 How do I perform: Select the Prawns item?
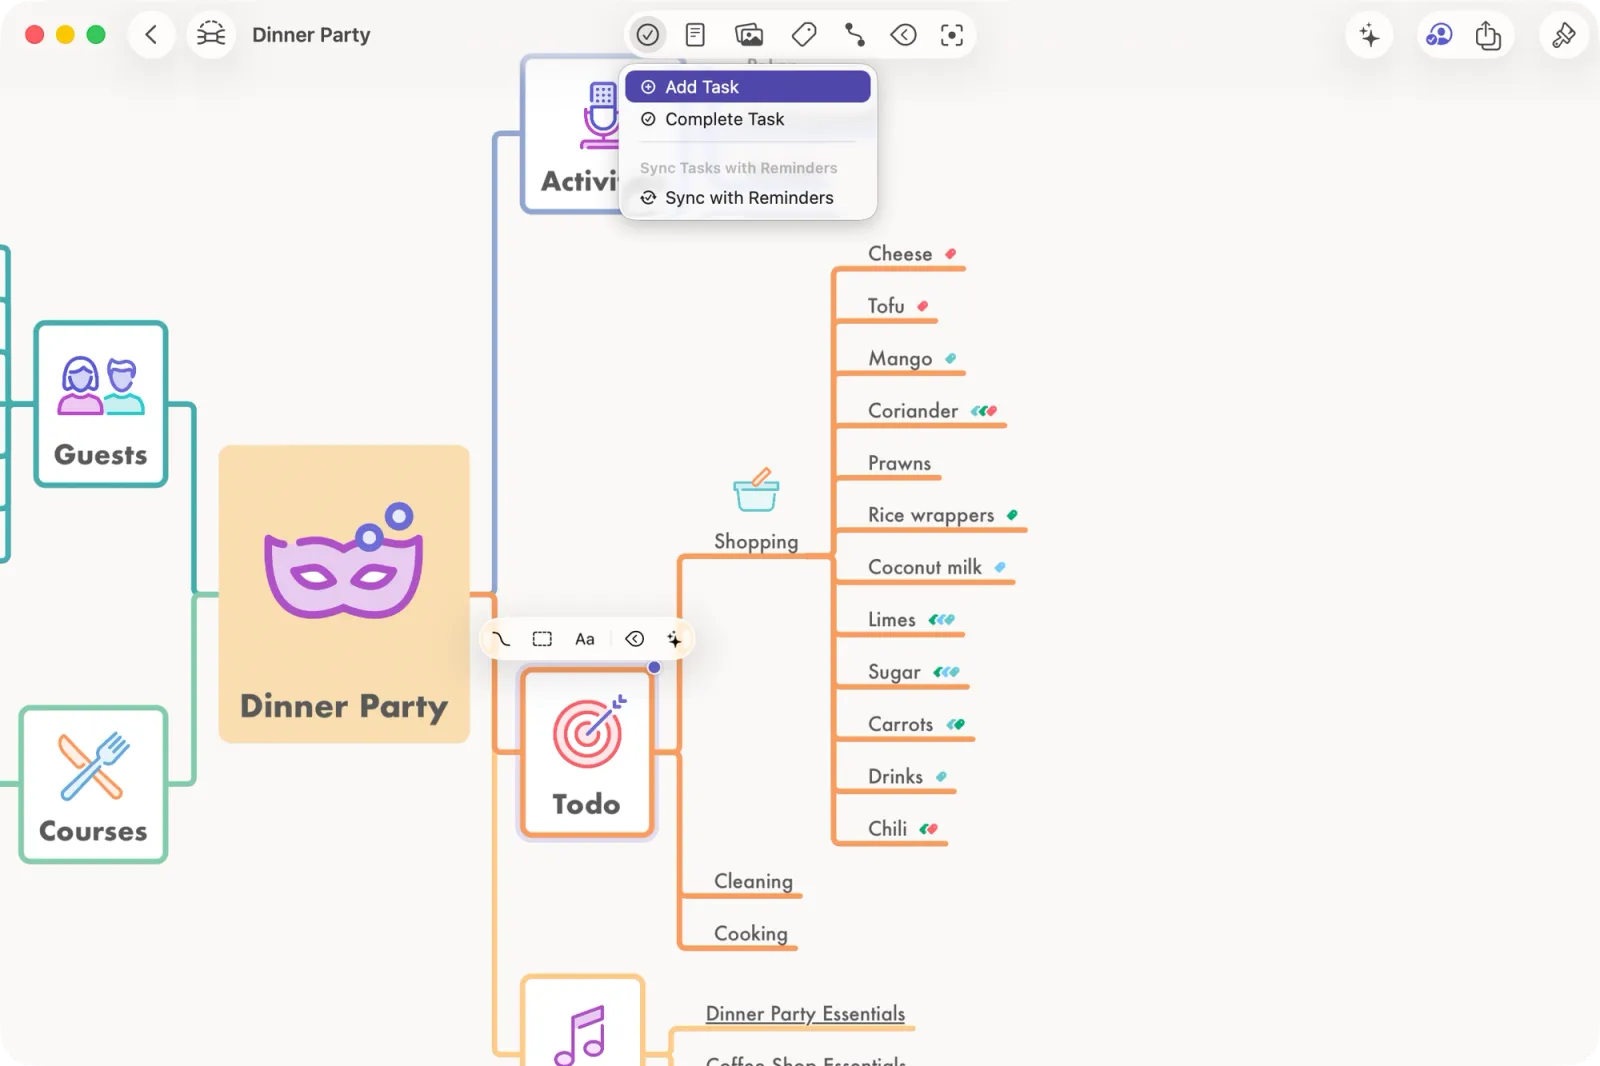coord(899,463)
